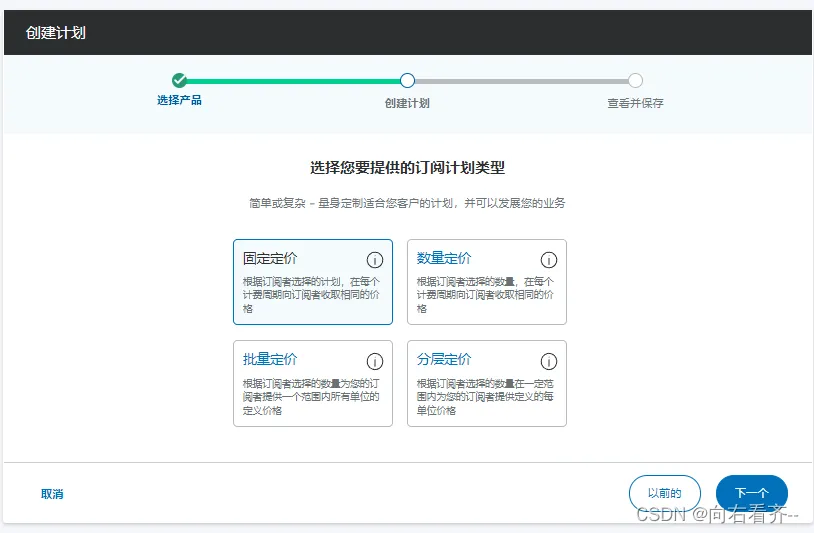814x533 pixels.
Task: Click info icon on 固定定价 card
Action: (375, 259)
